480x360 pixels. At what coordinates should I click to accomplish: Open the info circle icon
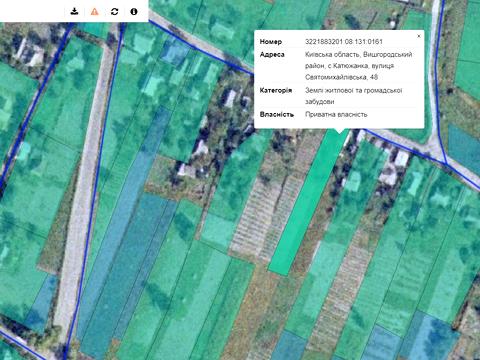134,11
